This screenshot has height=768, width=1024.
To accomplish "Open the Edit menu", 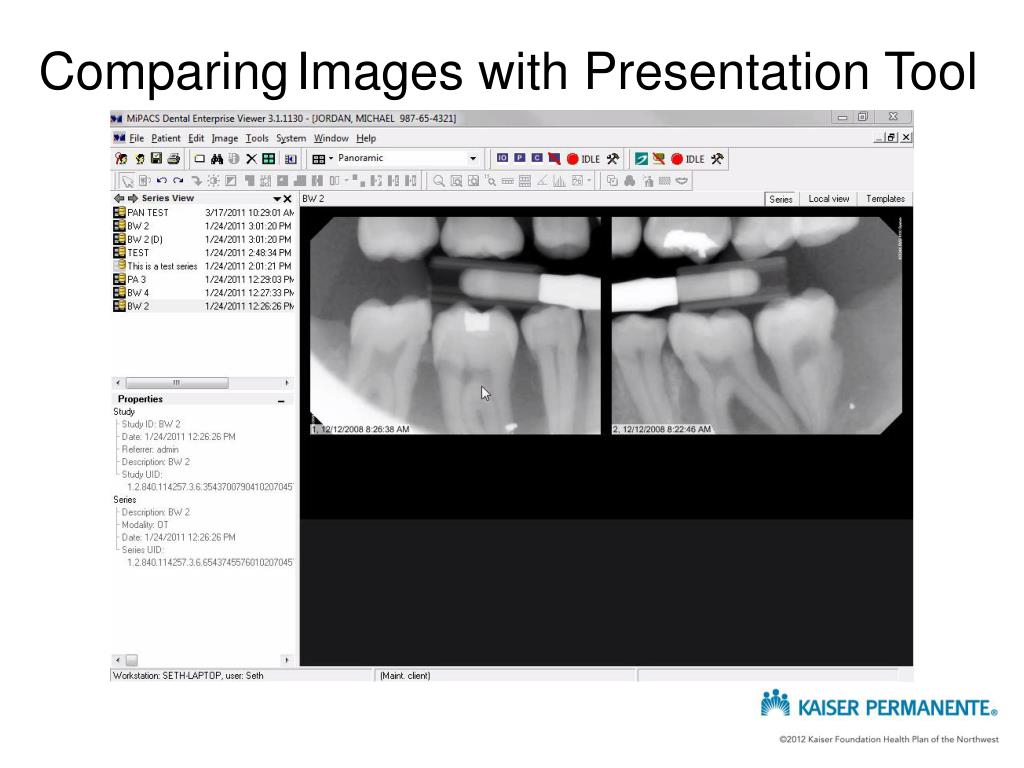I will pyautogui.click(x=196, y=138).
